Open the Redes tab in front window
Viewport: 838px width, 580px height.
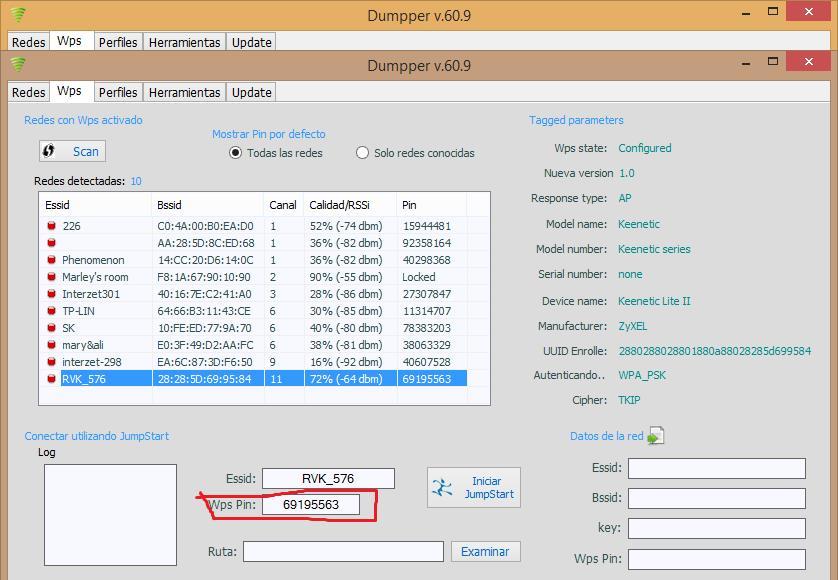(x=28, y=92)
